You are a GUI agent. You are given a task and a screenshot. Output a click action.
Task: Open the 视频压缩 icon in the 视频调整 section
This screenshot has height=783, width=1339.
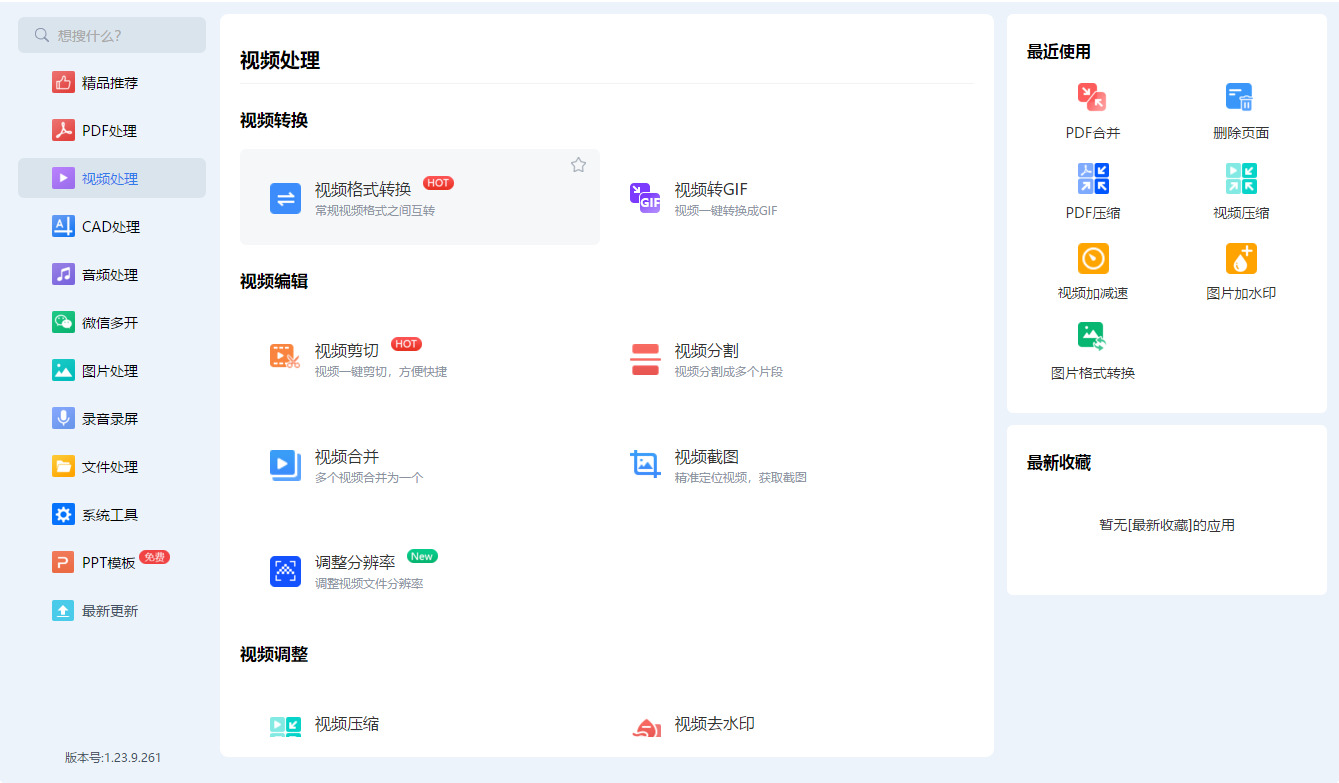(x=286, y=726)
